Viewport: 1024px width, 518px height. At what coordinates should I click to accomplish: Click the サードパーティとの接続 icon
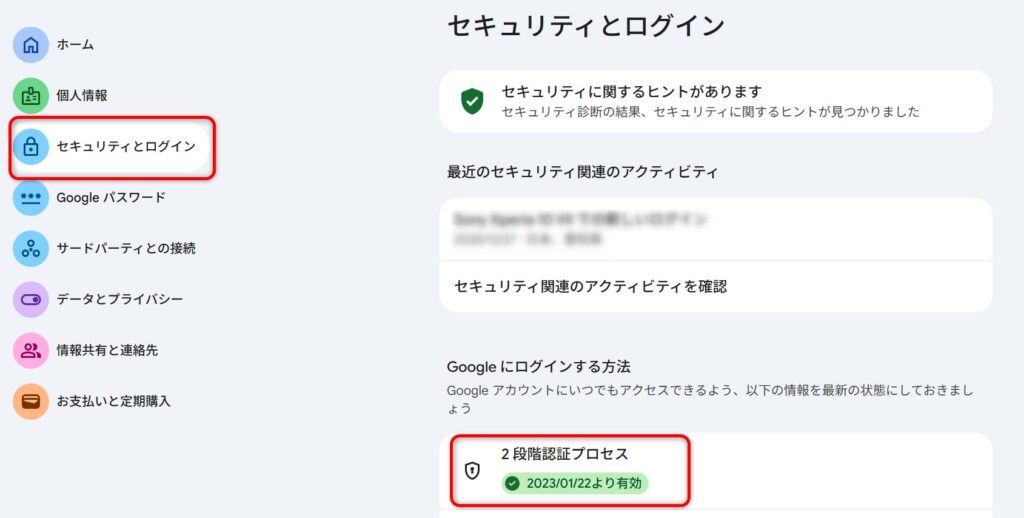[x=31, y=248]
